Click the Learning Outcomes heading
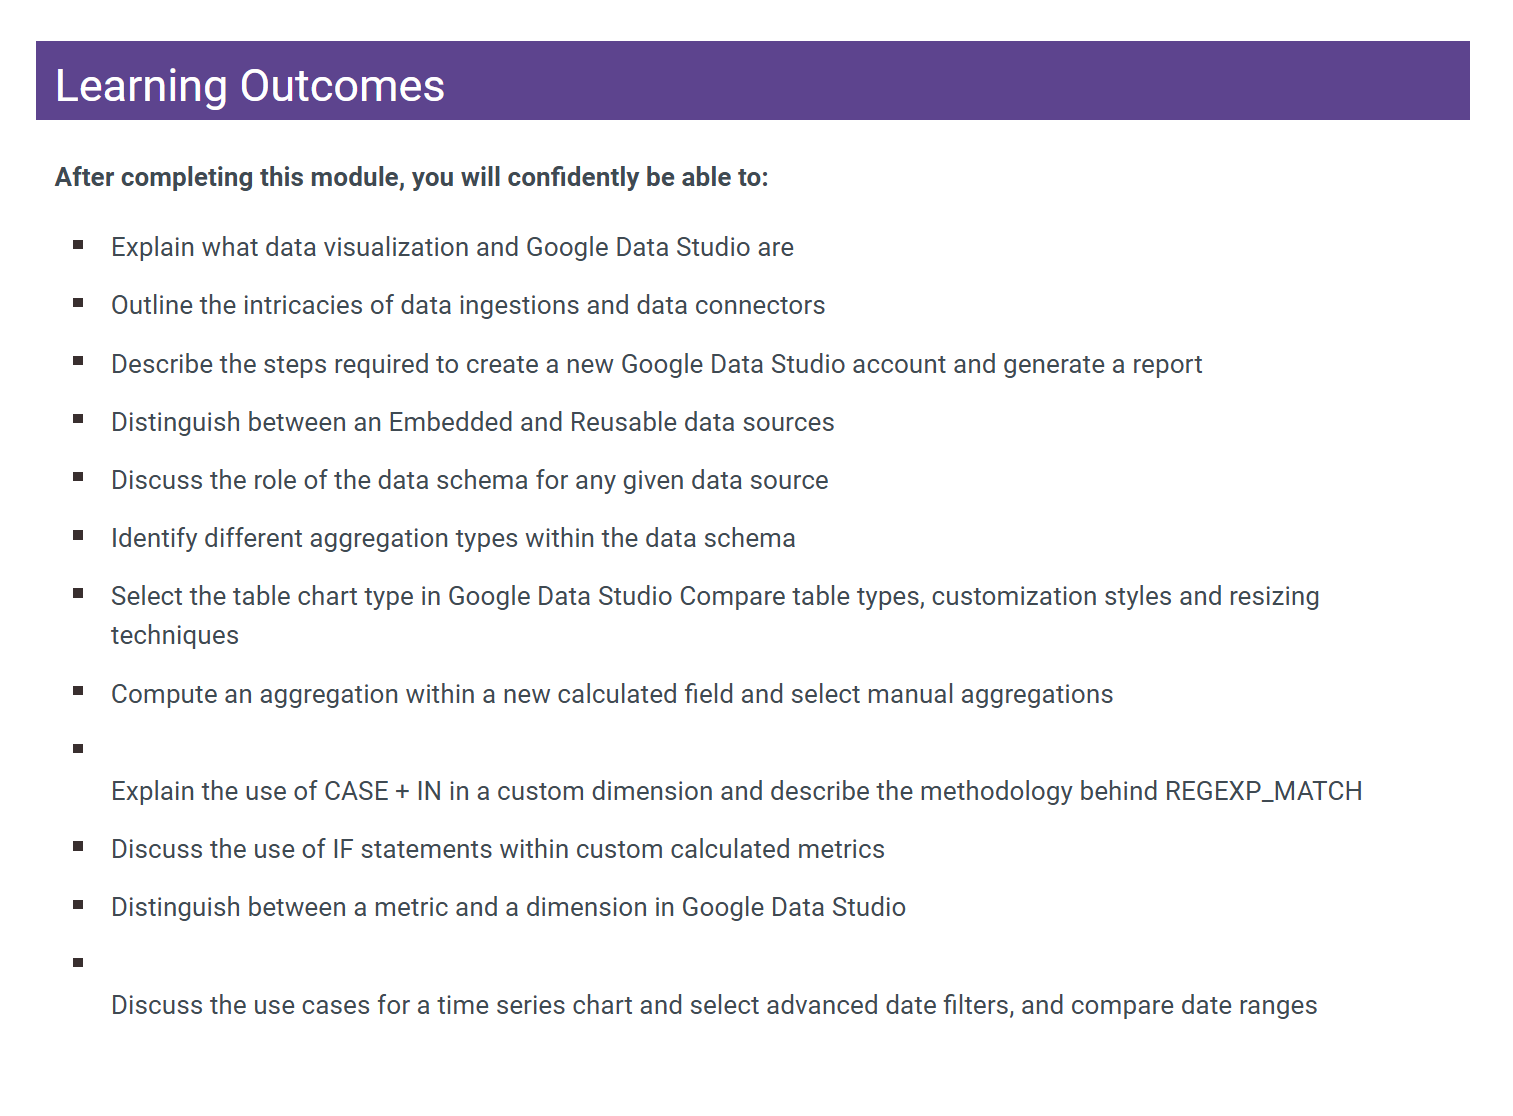Screen dimensions: 1513x1116 250,86
